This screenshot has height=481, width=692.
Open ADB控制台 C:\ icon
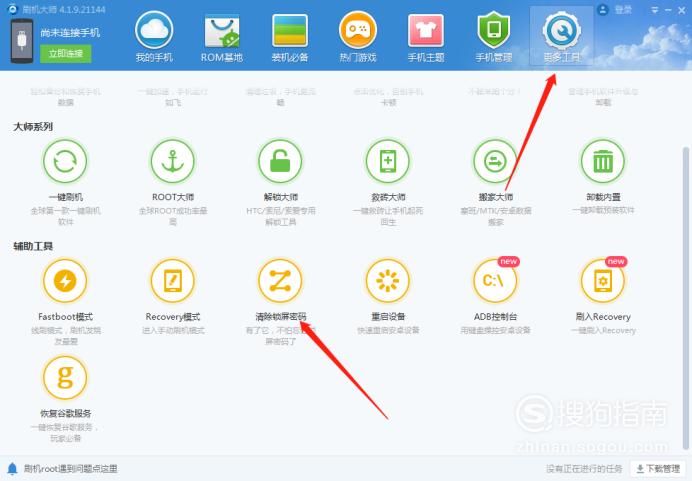tap(495, 281)
